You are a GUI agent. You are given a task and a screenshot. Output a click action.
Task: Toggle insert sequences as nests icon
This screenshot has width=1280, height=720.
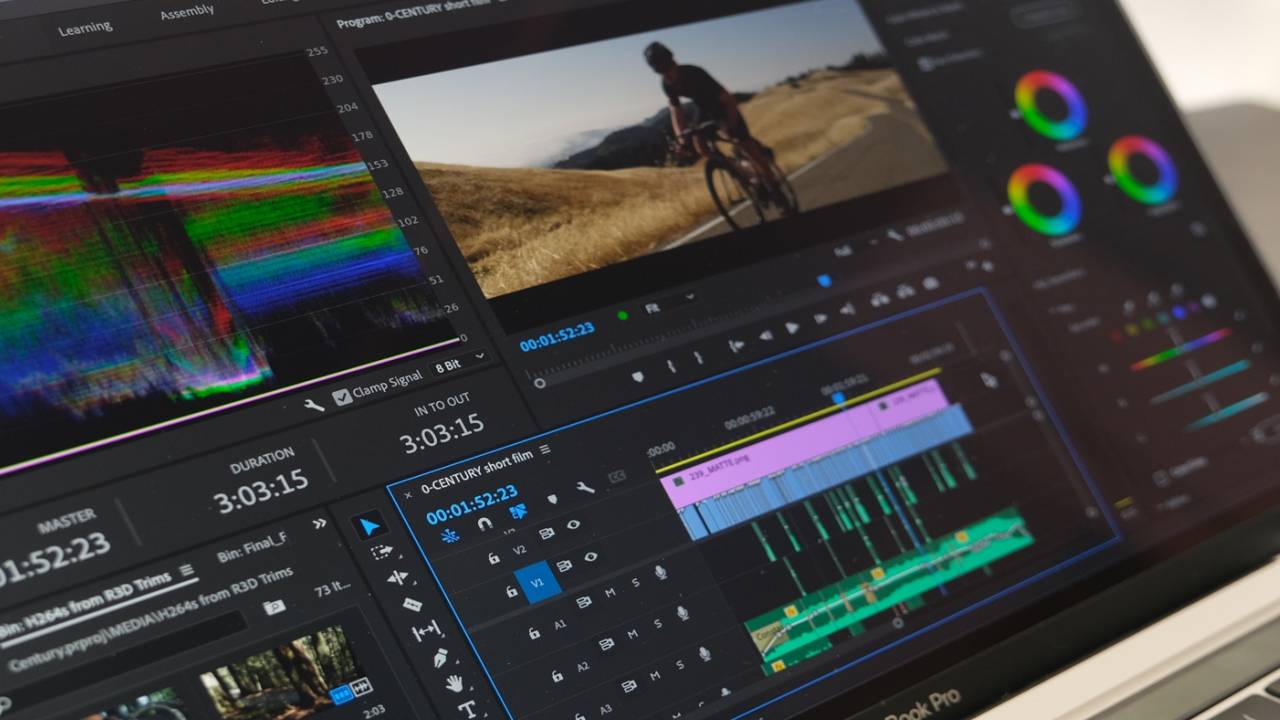coord(450,535)
